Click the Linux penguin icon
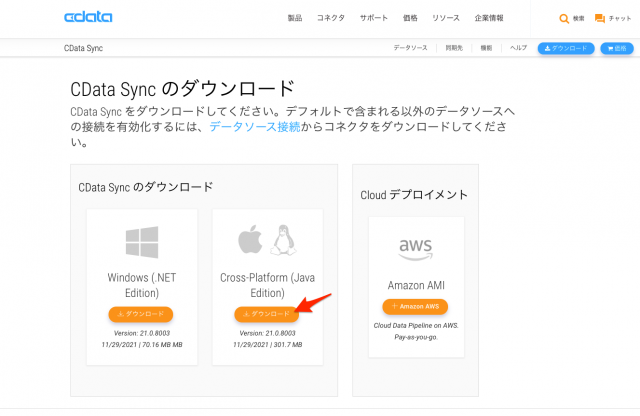640x416 pixels. click(x=283, y=240)
